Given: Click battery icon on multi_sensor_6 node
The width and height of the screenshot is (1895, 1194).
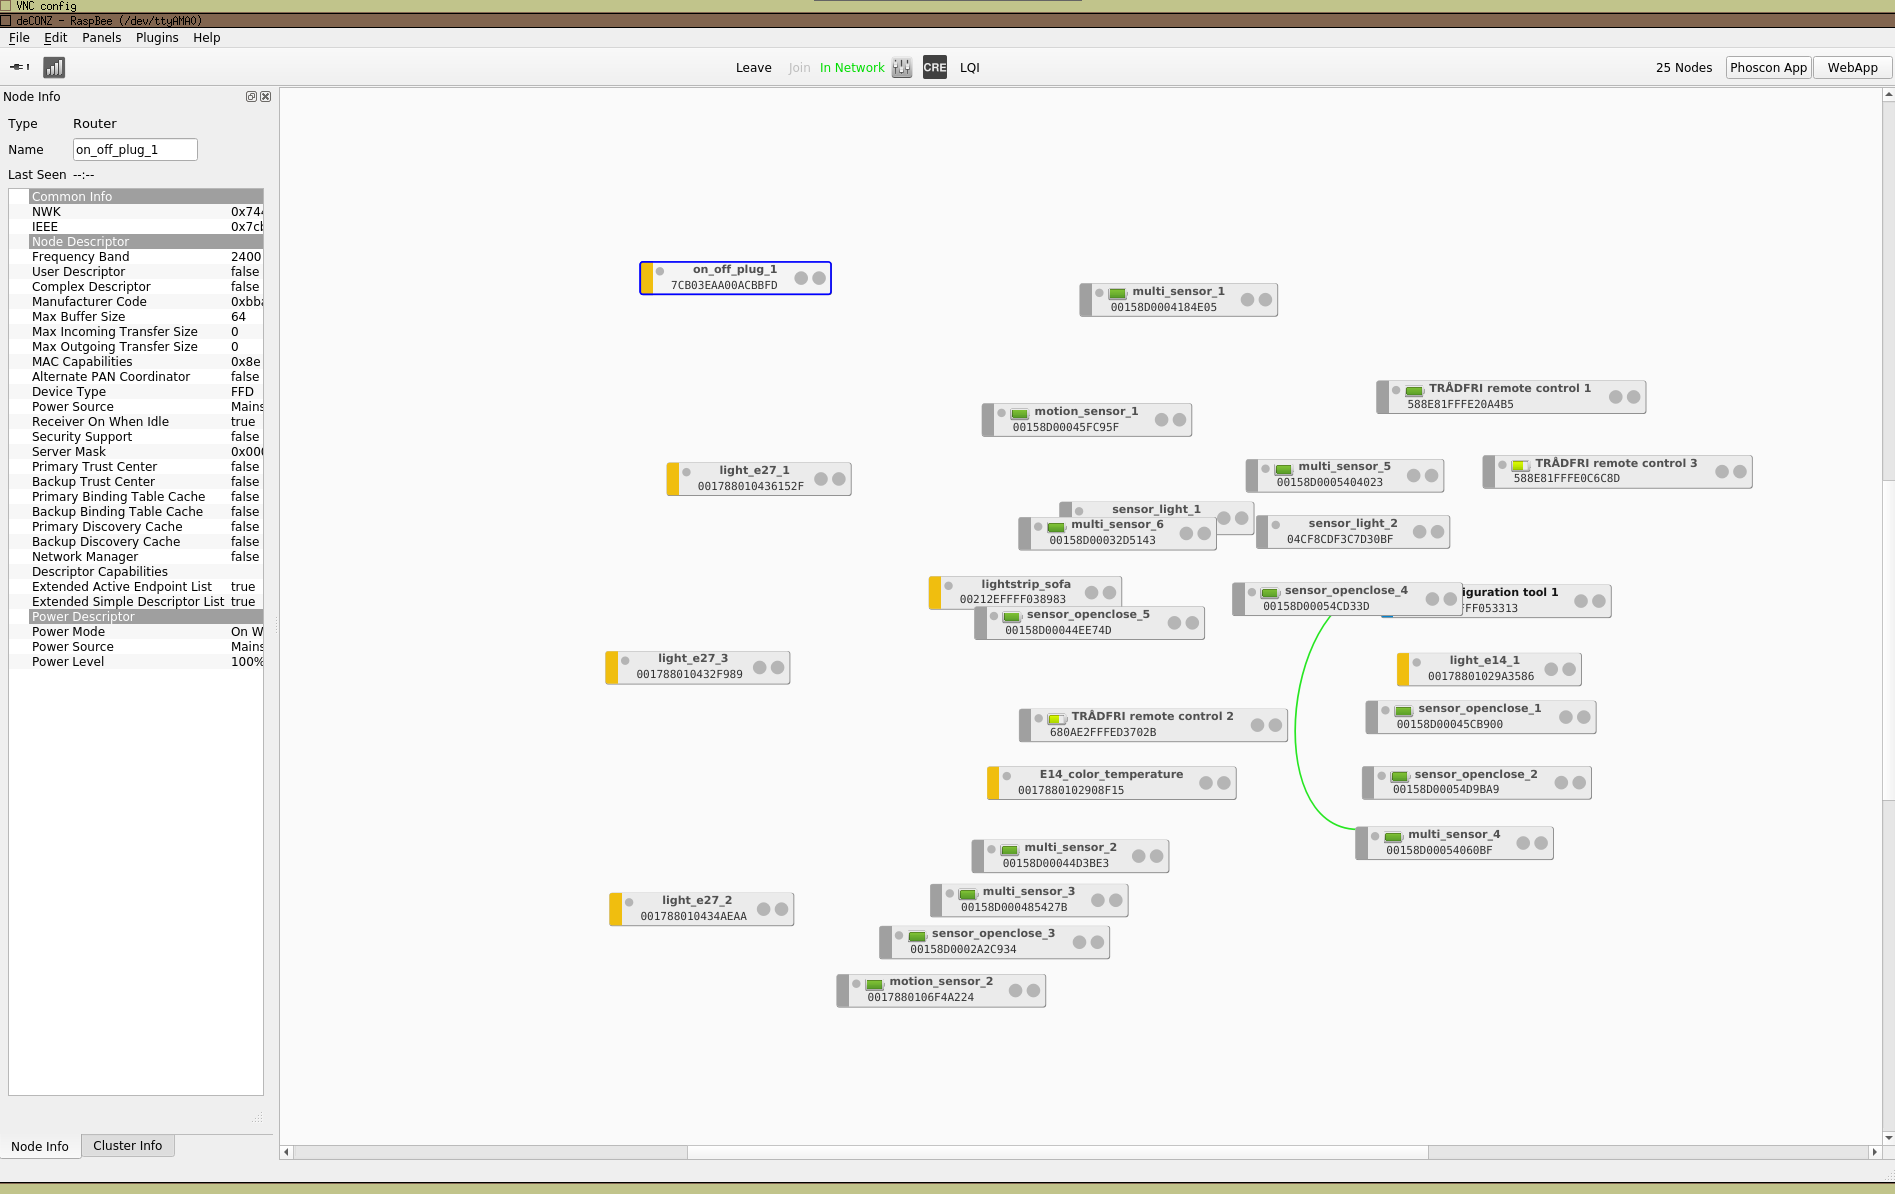Looking at the screenshot, I should (x=1056, y=526).
